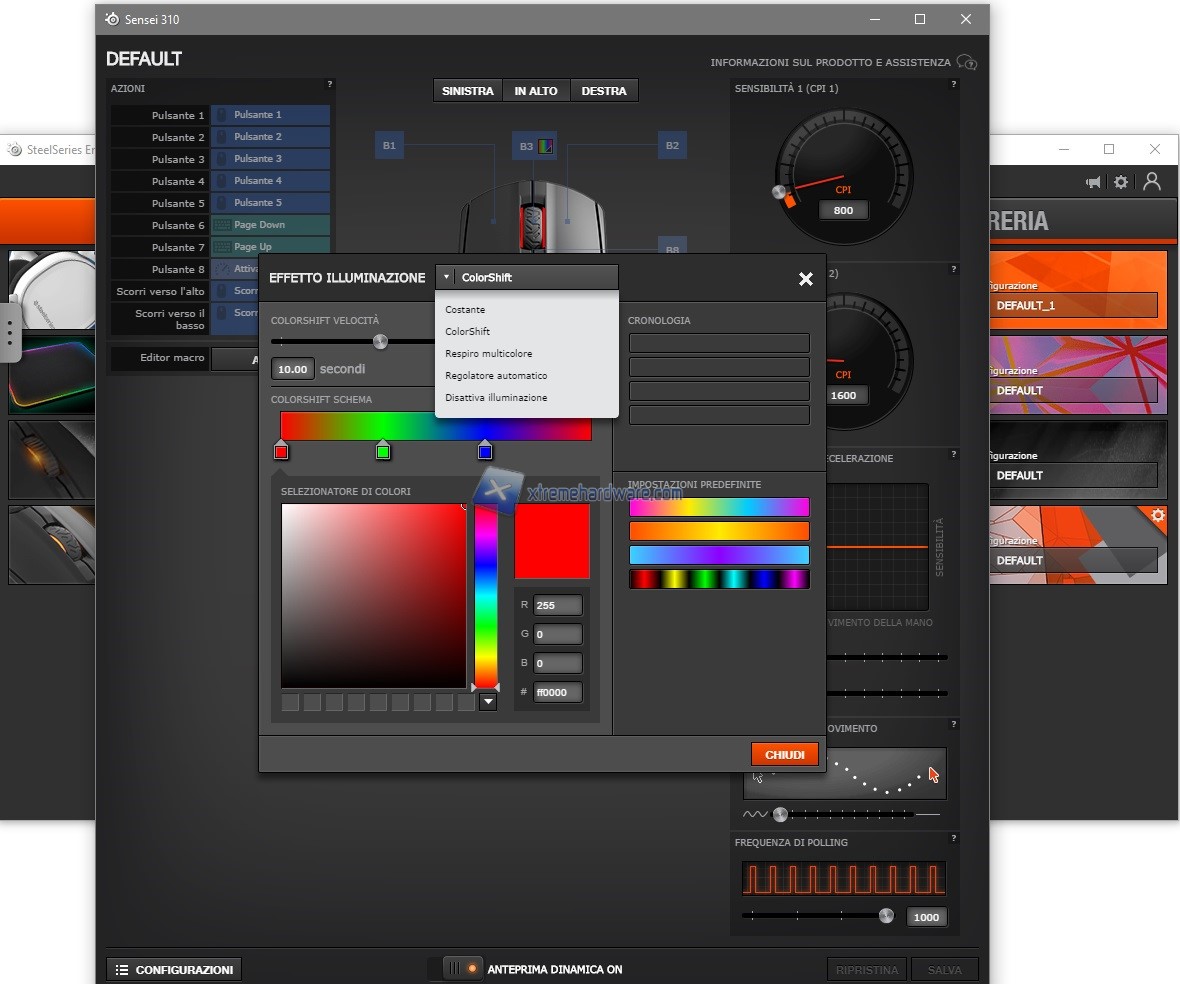Expand the saved color swatches dropdown arrow
1180x984 pixels.
tap(487, 702)
